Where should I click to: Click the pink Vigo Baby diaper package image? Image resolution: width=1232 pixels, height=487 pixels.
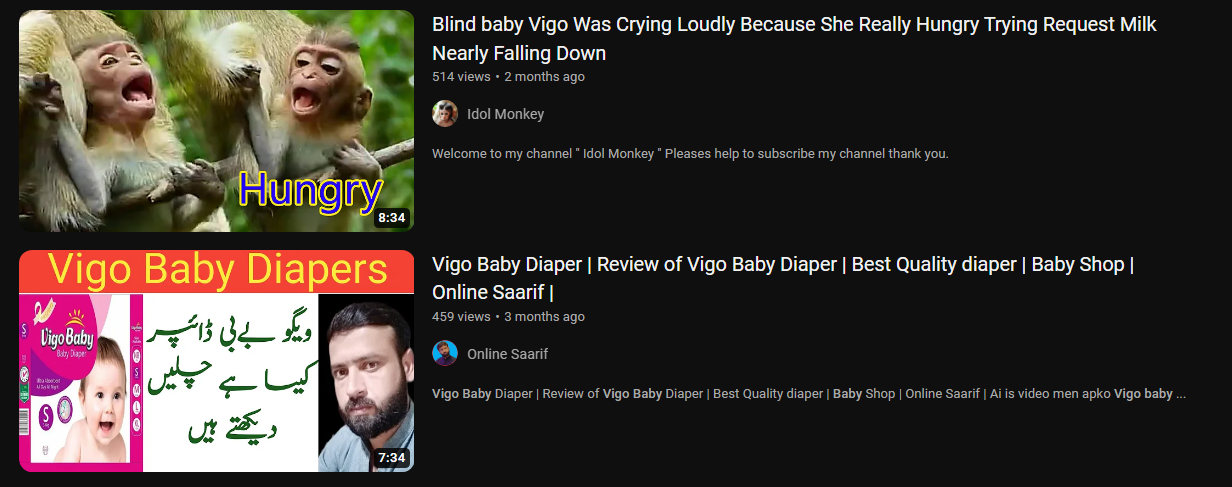(x=81, y=382)
